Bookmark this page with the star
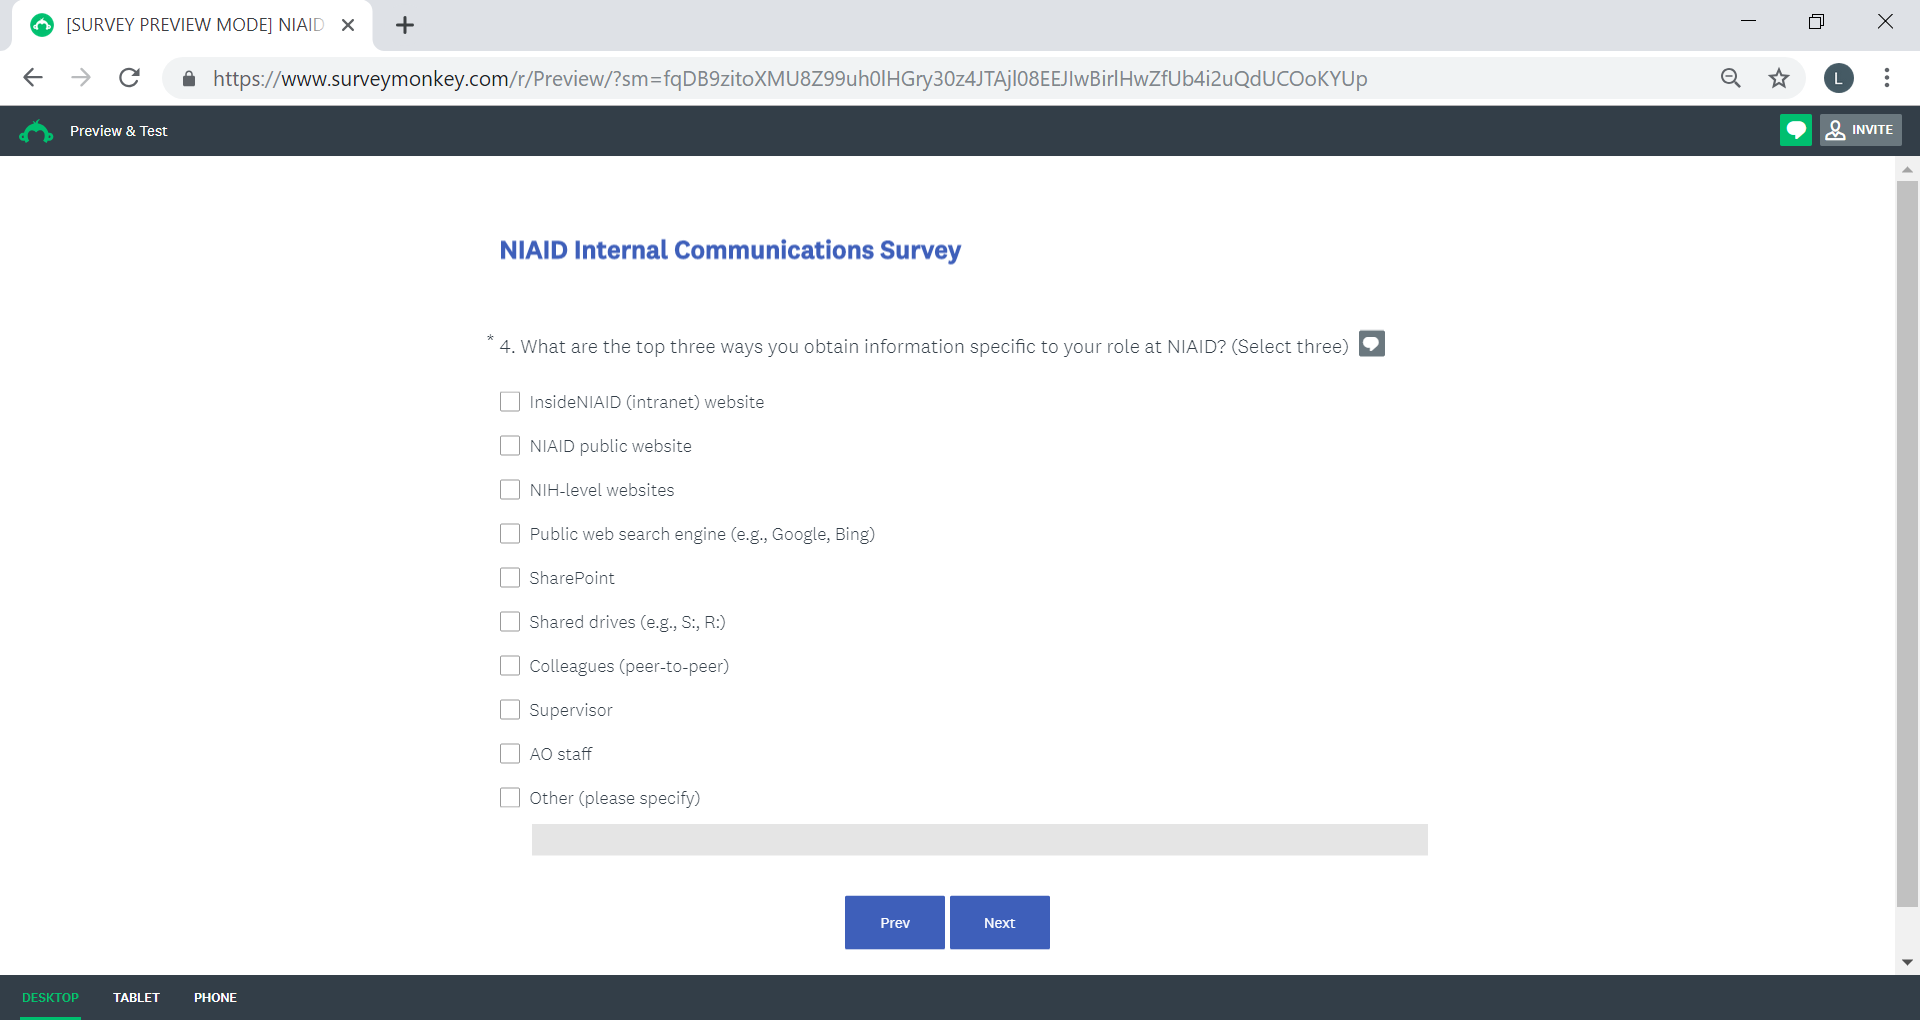Image resolution: width=1920 pixels, height=1020 pixels. point(1778,78)
